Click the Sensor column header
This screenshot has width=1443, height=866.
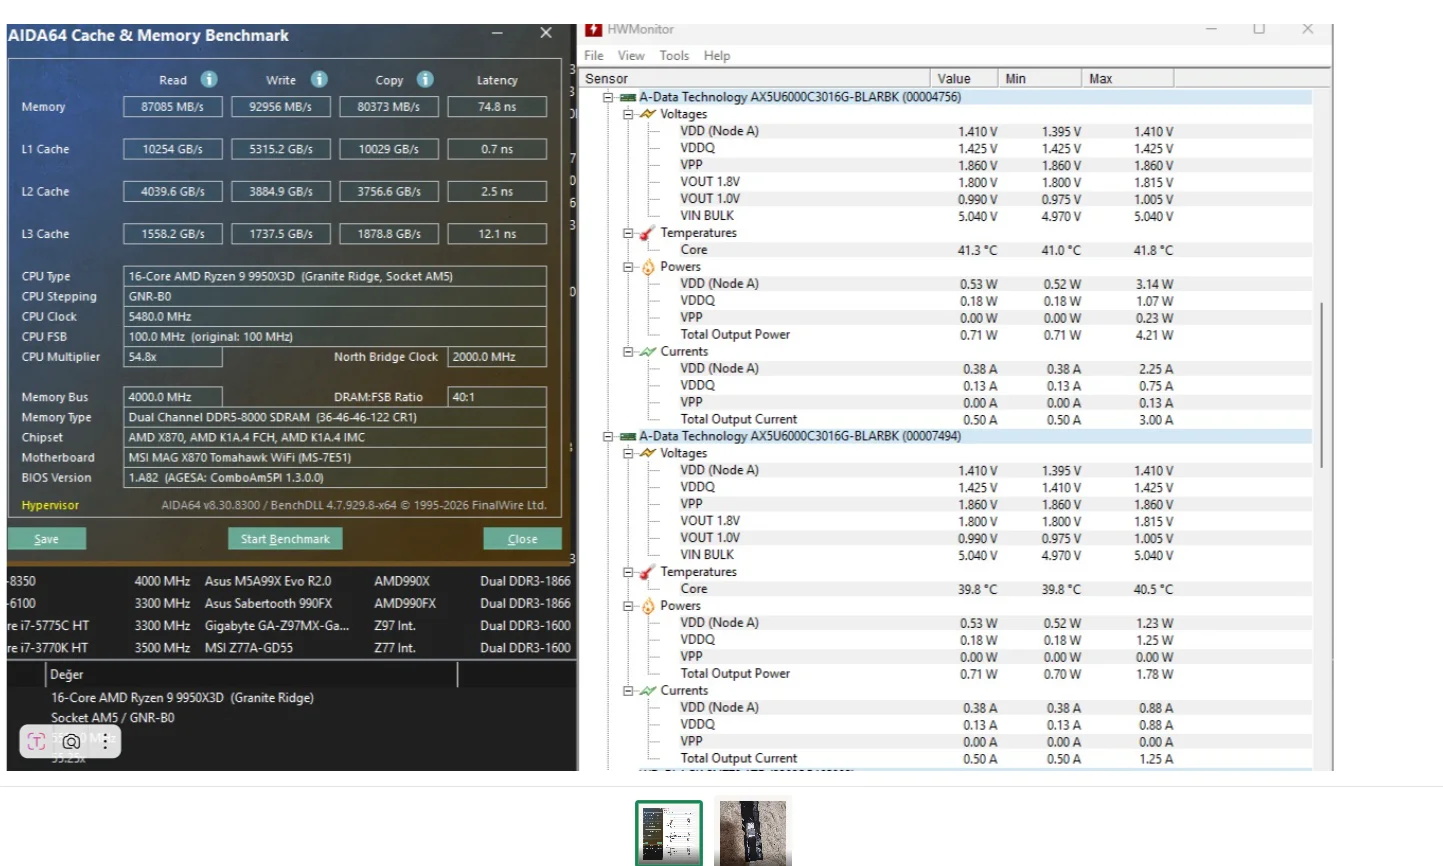755,78
